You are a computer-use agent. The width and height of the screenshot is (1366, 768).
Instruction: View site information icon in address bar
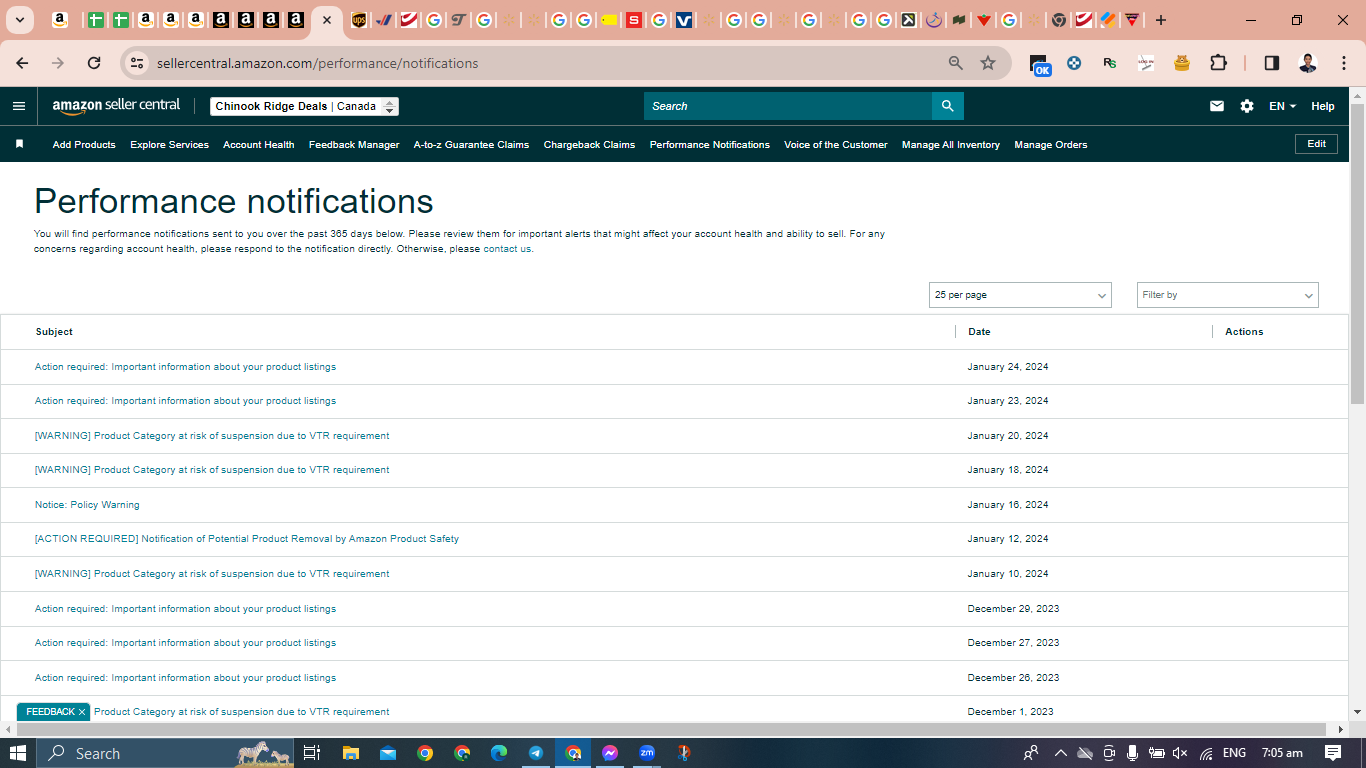[x=138, y=63]
